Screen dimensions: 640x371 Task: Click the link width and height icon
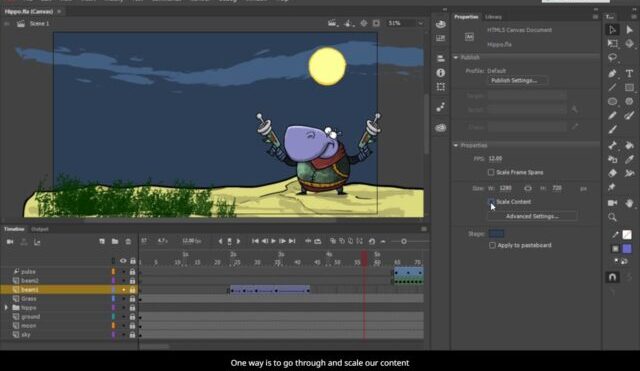[528, 188]
